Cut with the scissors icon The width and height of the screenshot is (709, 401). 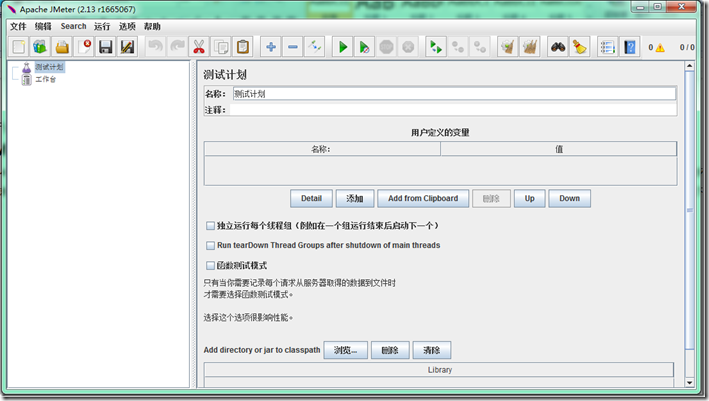[199, 47]
